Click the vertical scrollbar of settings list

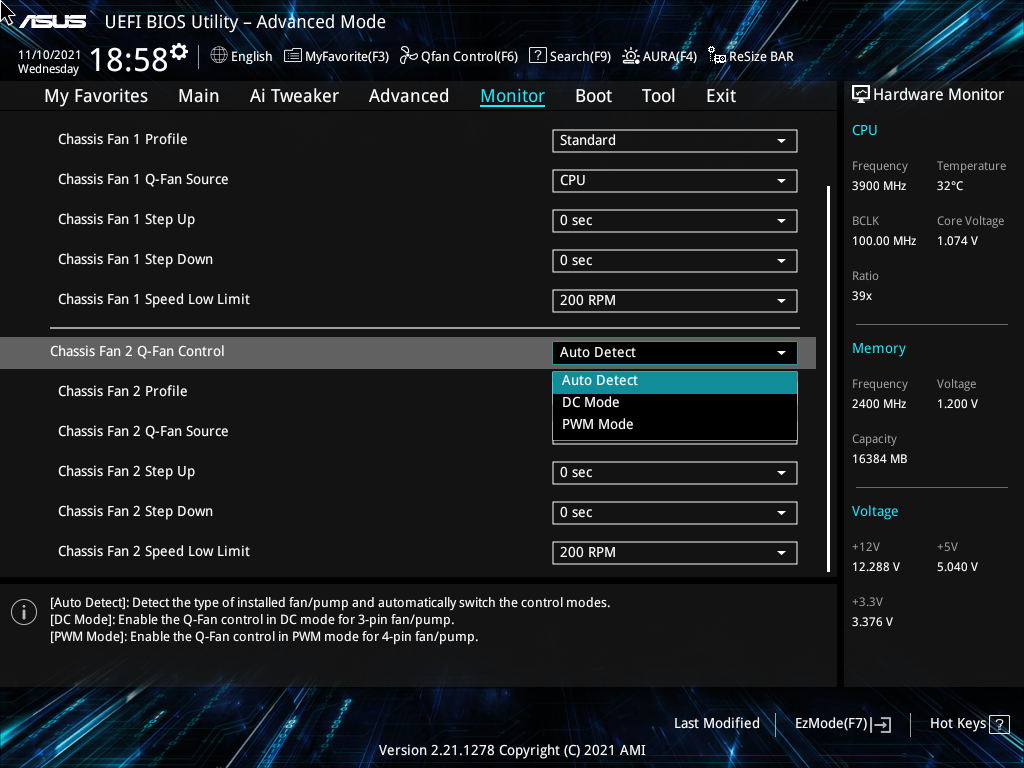click(828, 379)
